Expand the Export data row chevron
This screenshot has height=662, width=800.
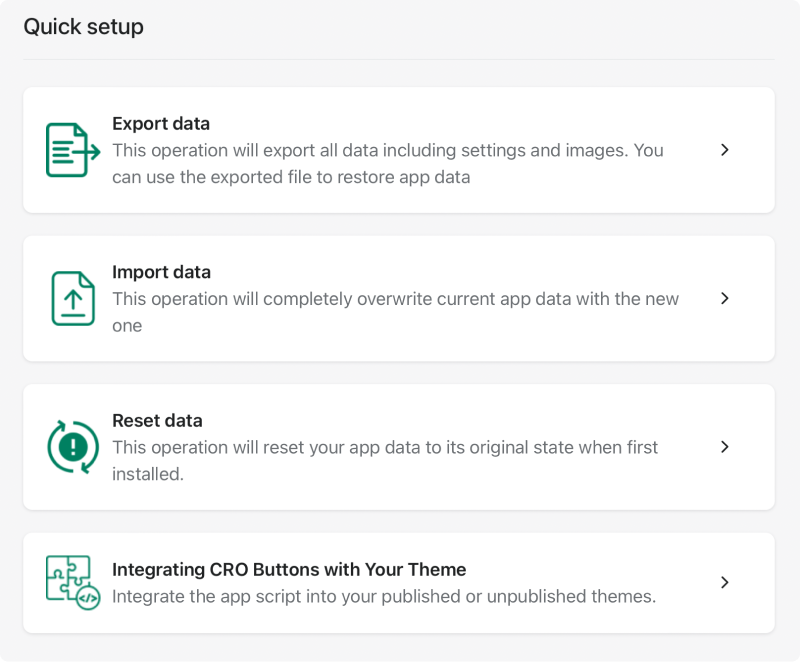coord(725,150)
